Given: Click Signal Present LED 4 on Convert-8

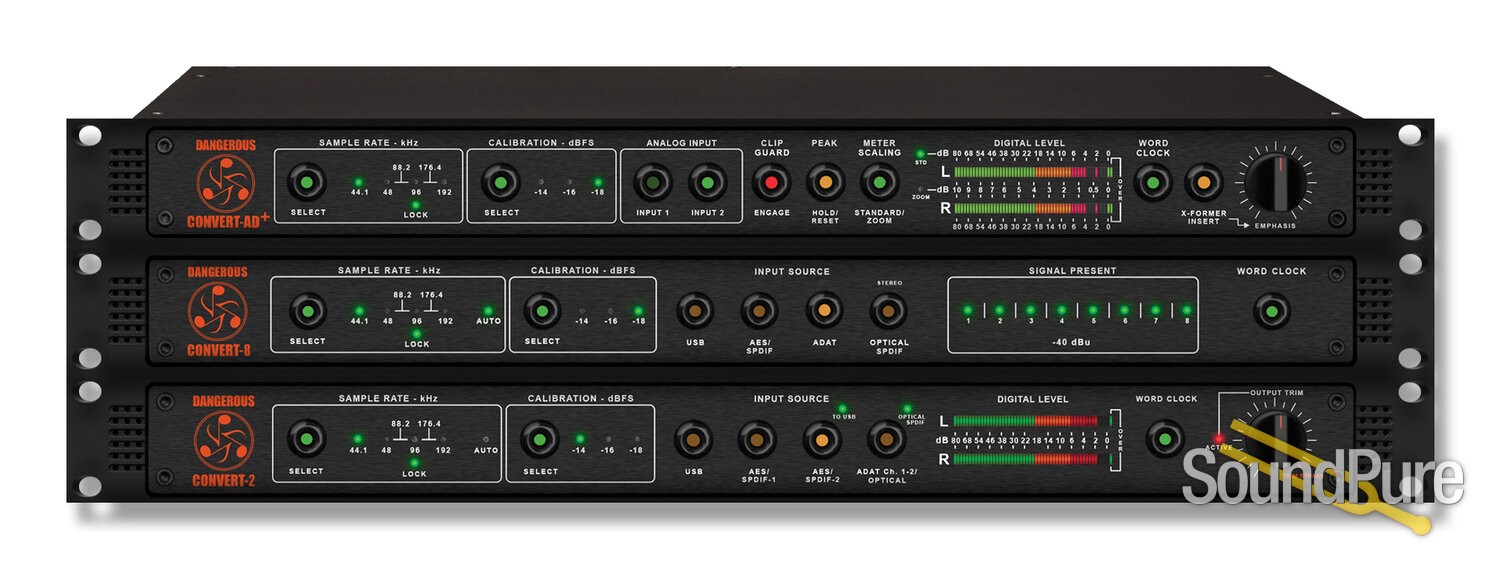Looking at the screenshot, I should [x=1061, y=310].
